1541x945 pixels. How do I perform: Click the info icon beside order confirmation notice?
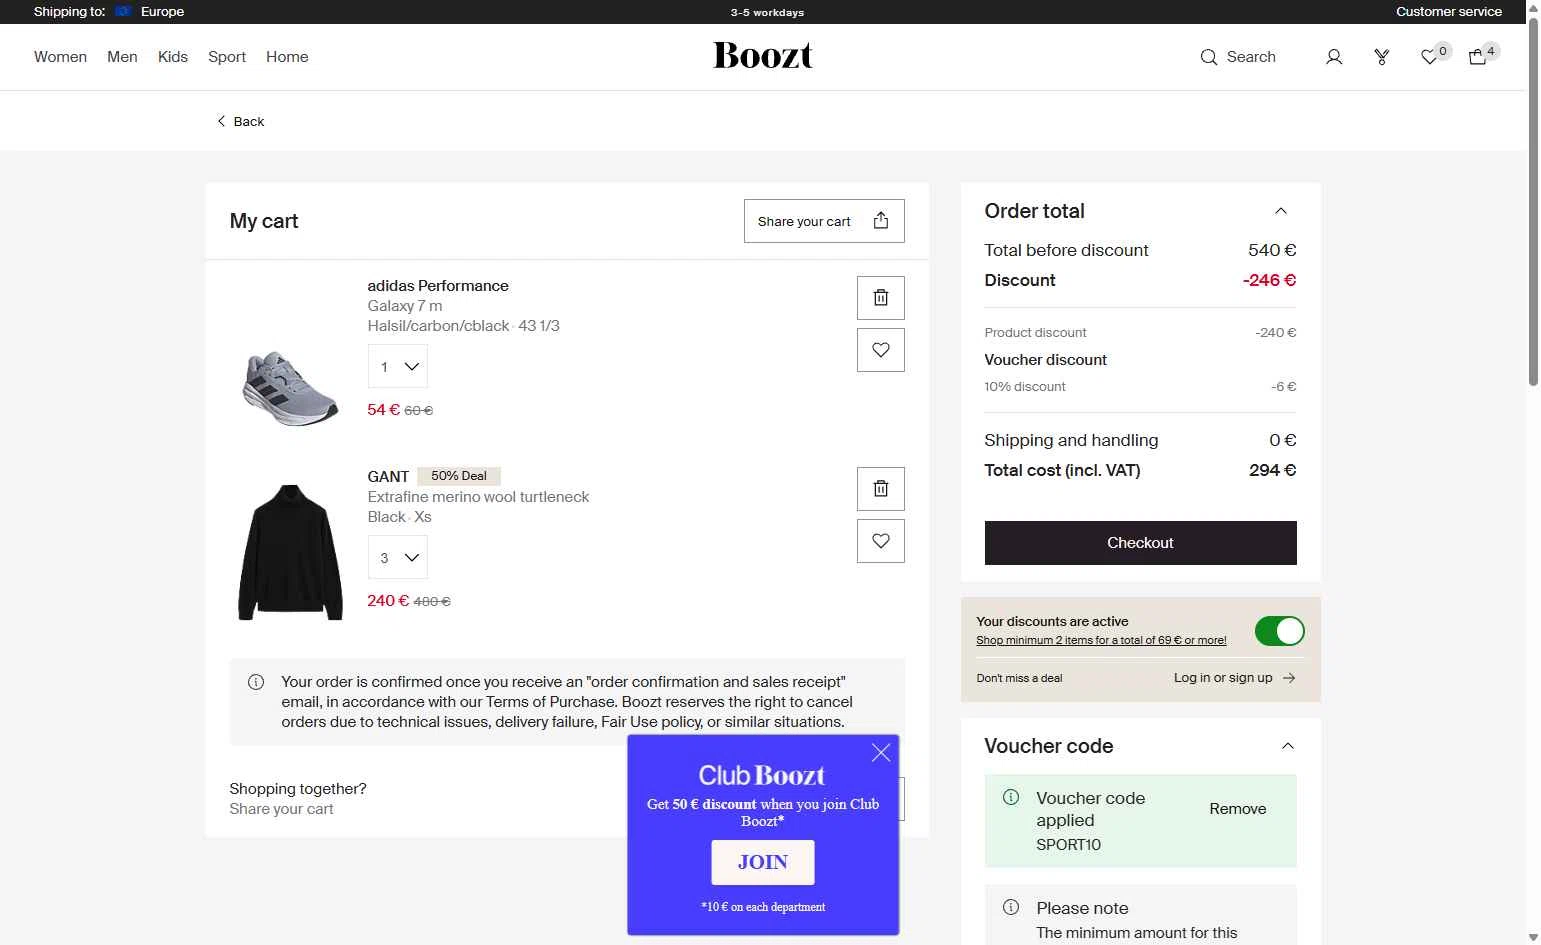coord(256,682)
